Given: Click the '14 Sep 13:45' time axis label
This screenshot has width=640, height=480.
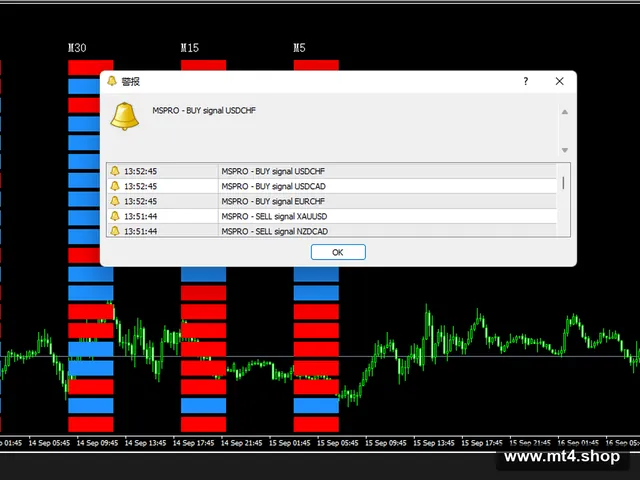Looking at the screenshot, I should [145, 443].
